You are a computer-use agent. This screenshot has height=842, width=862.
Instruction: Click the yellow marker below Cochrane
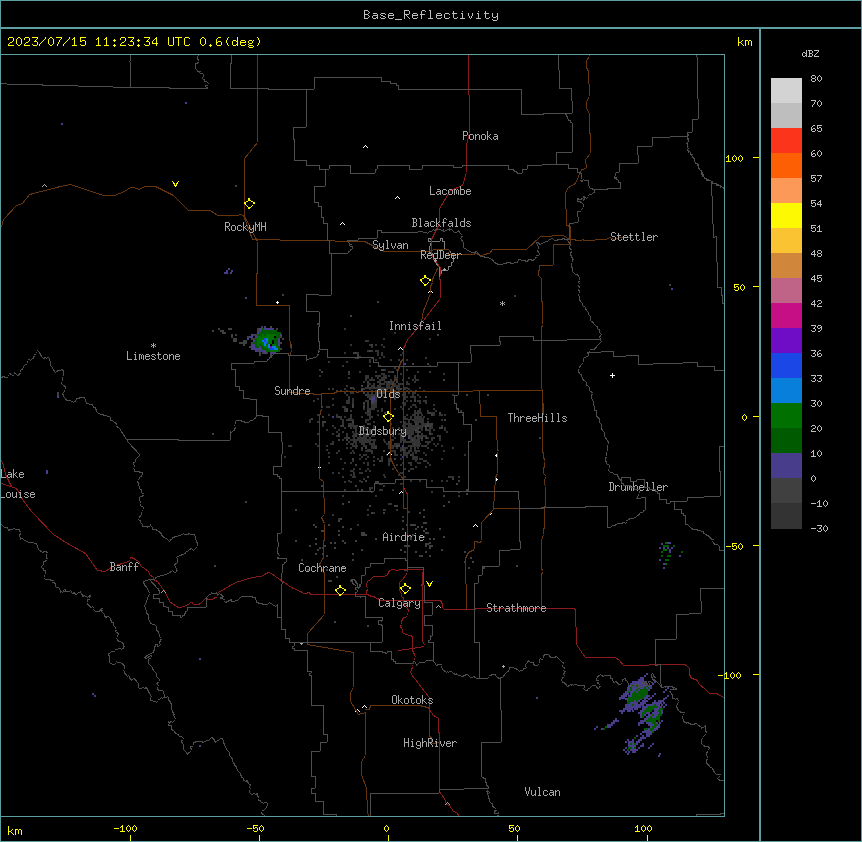340,591
